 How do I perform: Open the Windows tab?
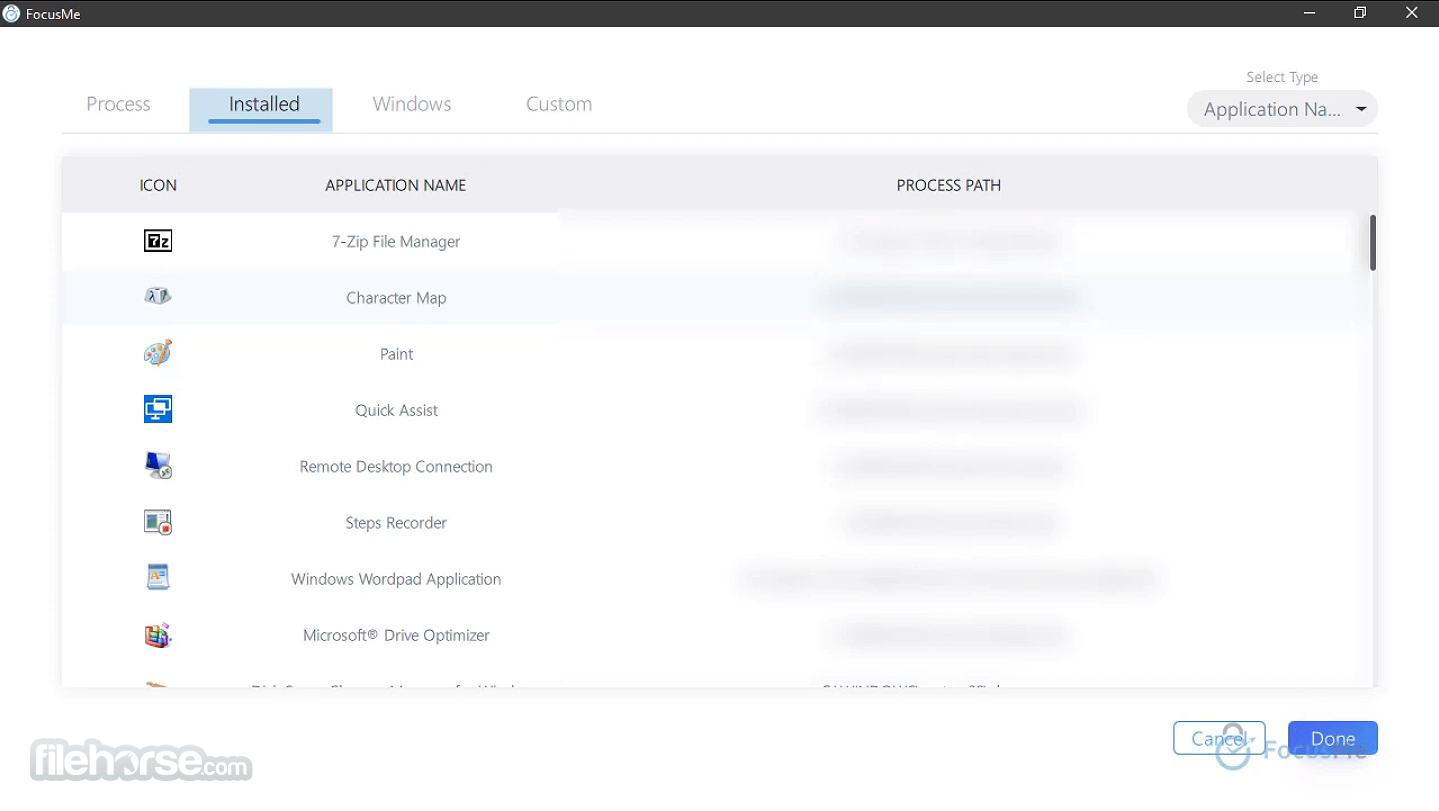click(x=412, y=104)
